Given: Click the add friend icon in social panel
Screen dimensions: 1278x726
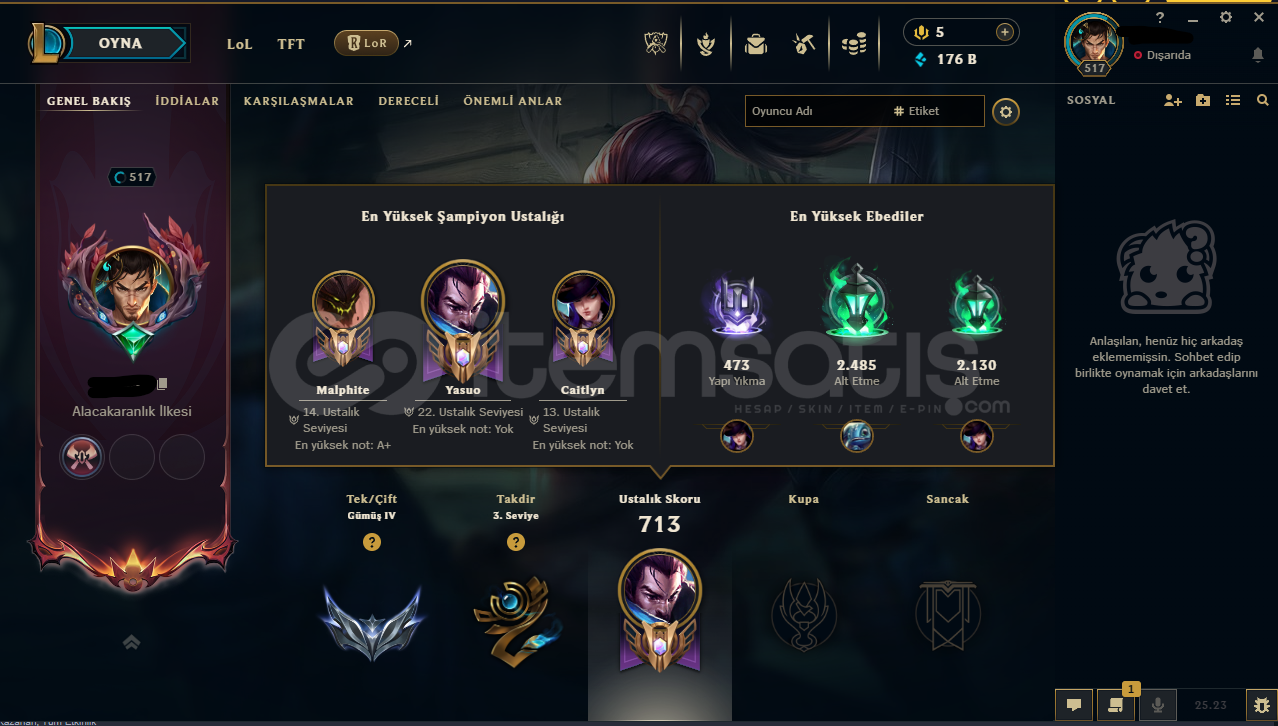Looking at the screenshot, I should click(1173, 100).
